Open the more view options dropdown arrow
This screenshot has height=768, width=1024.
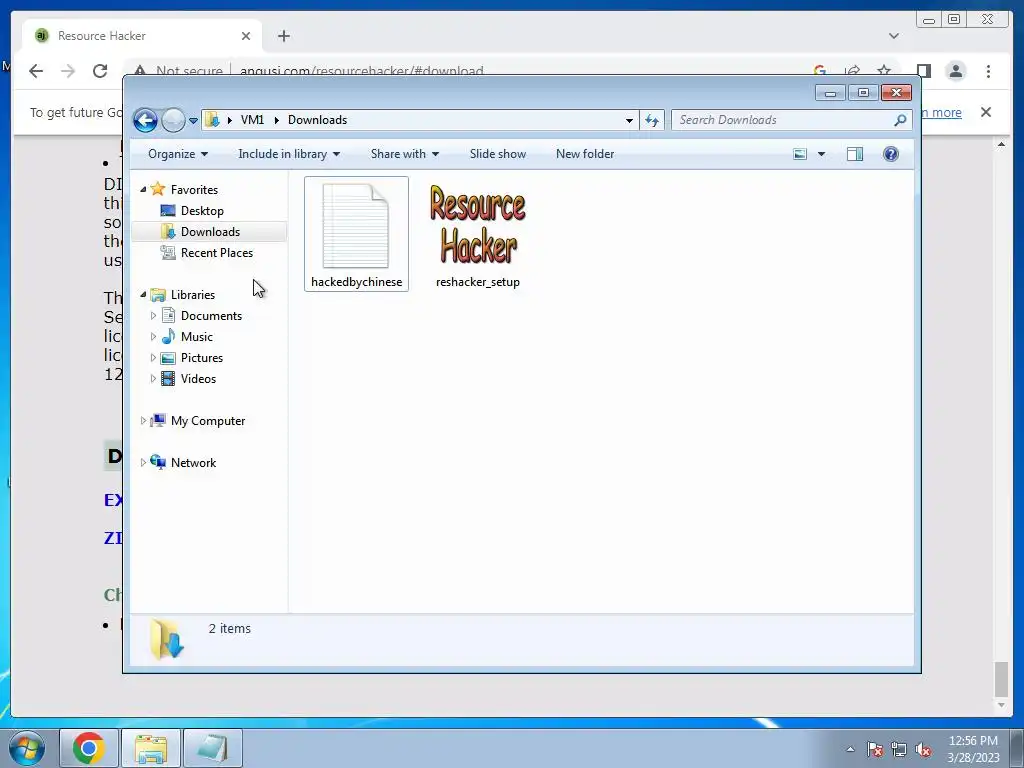coord(822,154)
